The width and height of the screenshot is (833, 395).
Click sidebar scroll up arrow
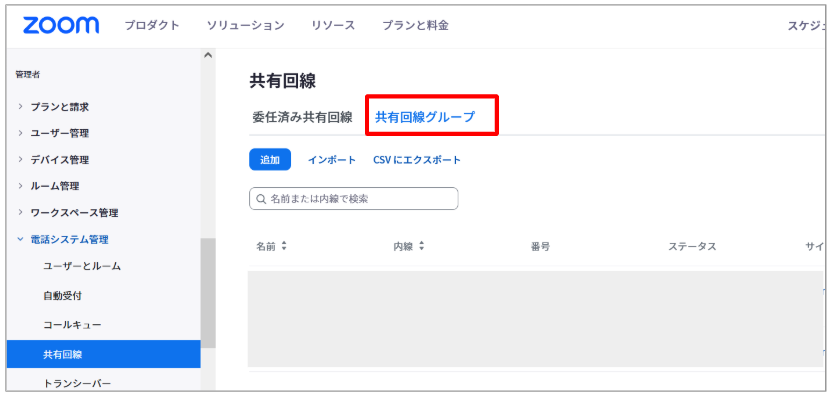[208, 55]
